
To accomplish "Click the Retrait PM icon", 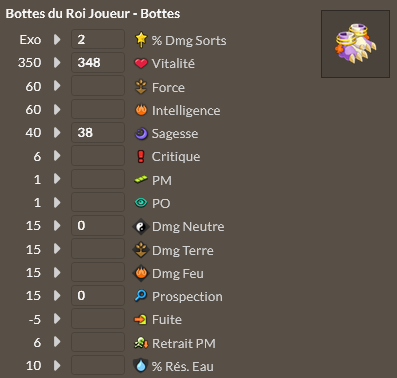I will point(141,343).
